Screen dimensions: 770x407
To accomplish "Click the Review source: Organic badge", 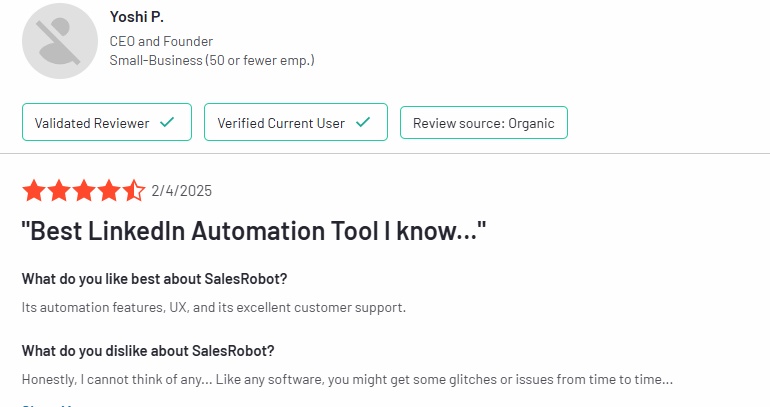I will click(484, 123).
